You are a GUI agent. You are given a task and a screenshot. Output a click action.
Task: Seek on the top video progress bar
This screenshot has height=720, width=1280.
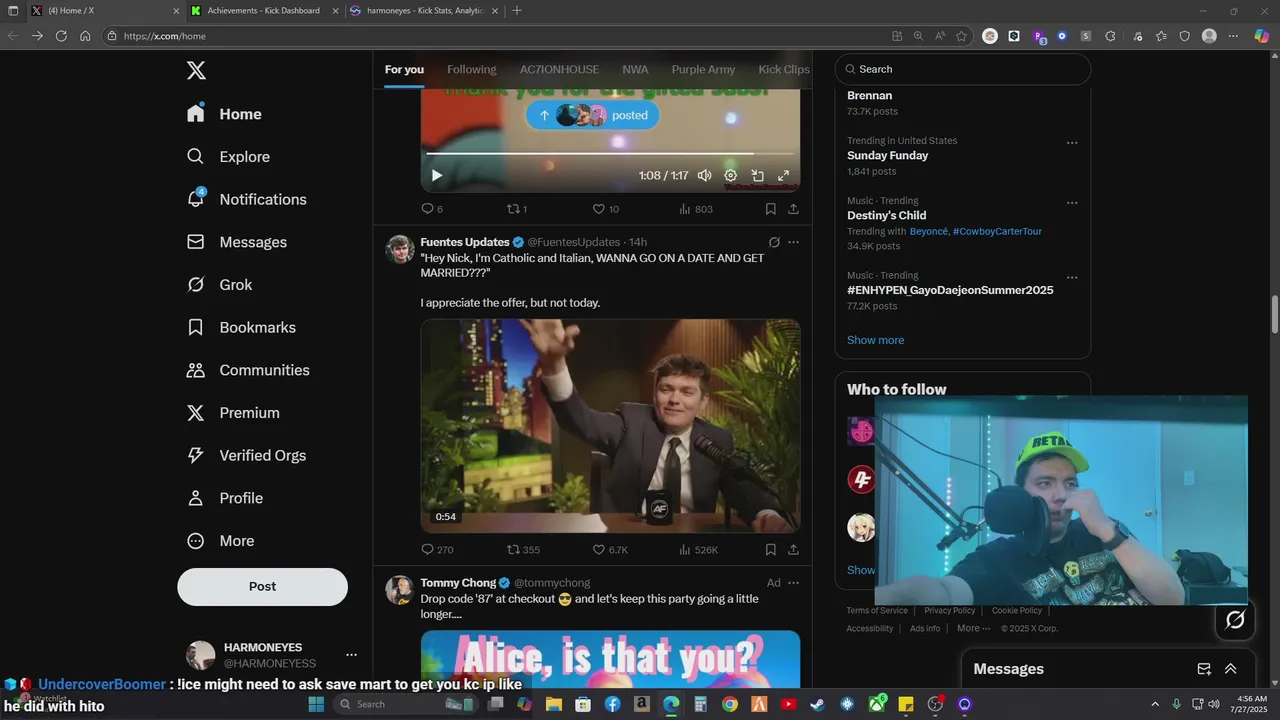pyautogui.click(x=610, y=153)
